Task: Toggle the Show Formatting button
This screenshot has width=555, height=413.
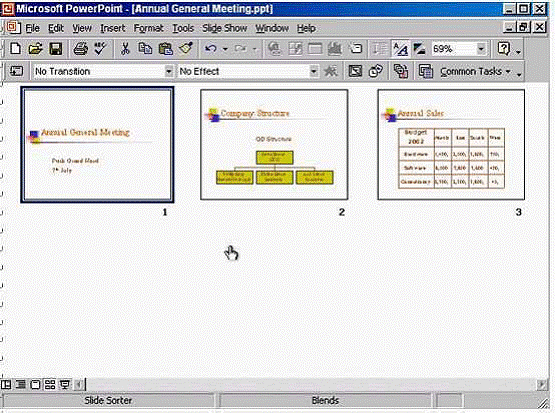Action: coord(400,49)
